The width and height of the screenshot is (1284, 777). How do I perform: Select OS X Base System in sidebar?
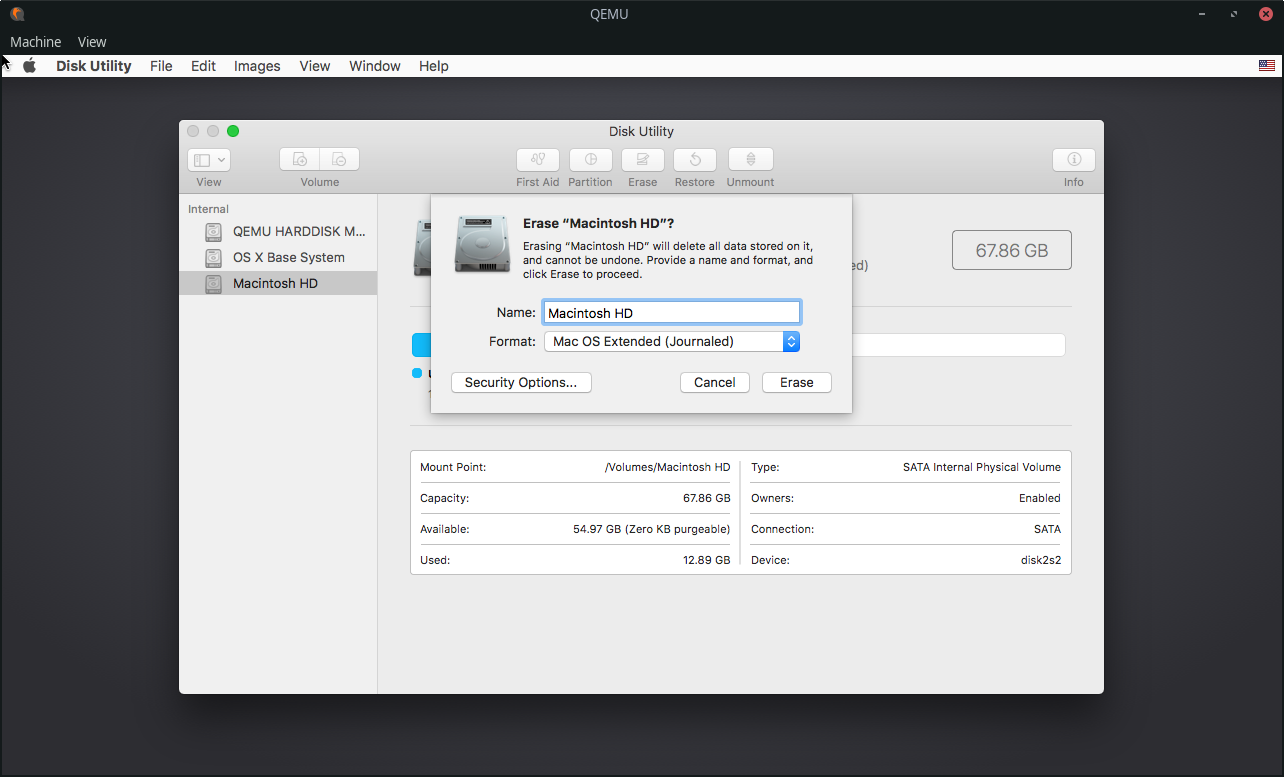coord(278,257)
